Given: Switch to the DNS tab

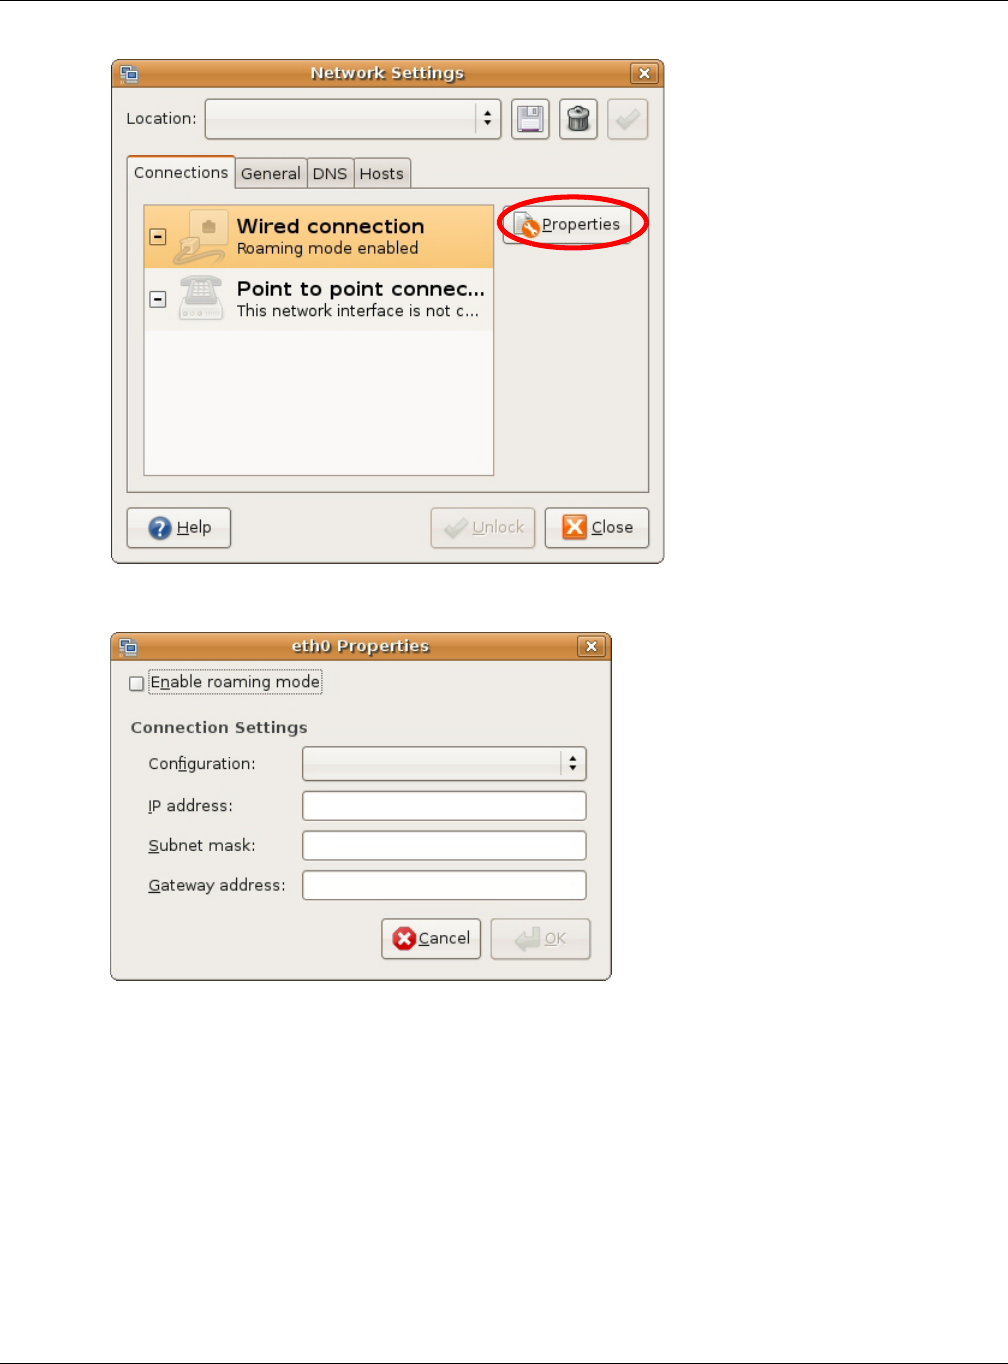Looking at the screenshot, I should pyautogui.click(x=330, y=174).
